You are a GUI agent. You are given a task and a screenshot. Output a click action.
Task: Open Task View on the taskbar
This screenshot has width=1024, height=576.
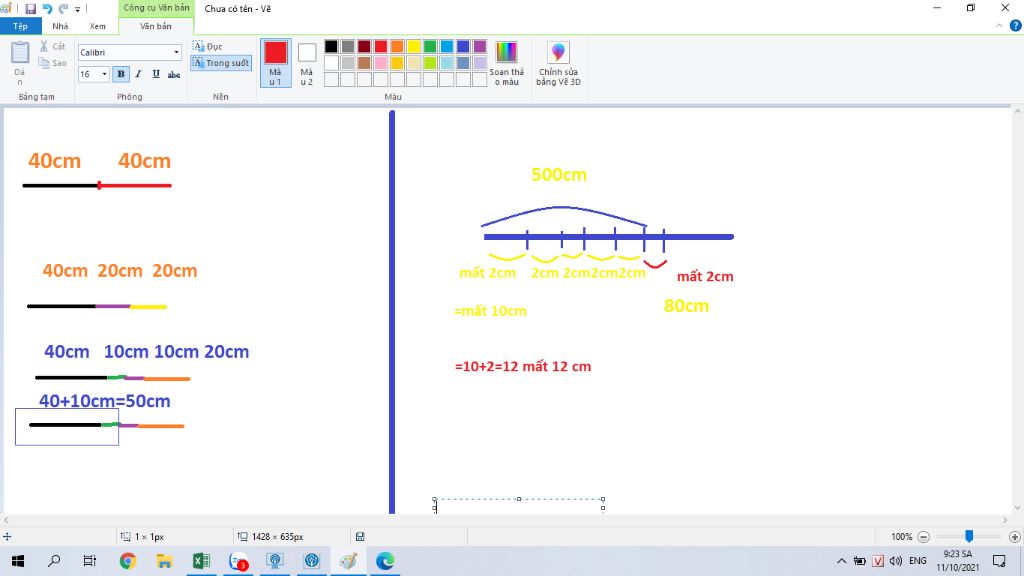(x=89, y=561)
